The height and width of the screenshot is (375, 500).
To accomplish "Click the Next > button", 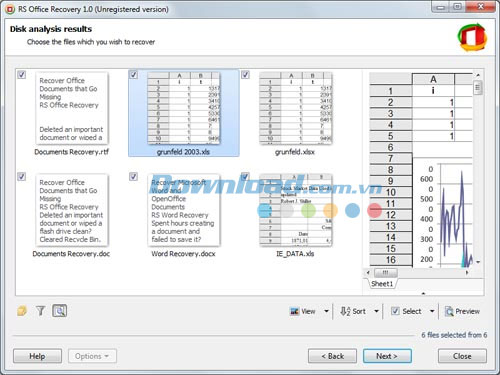I will tap(387, 356).
